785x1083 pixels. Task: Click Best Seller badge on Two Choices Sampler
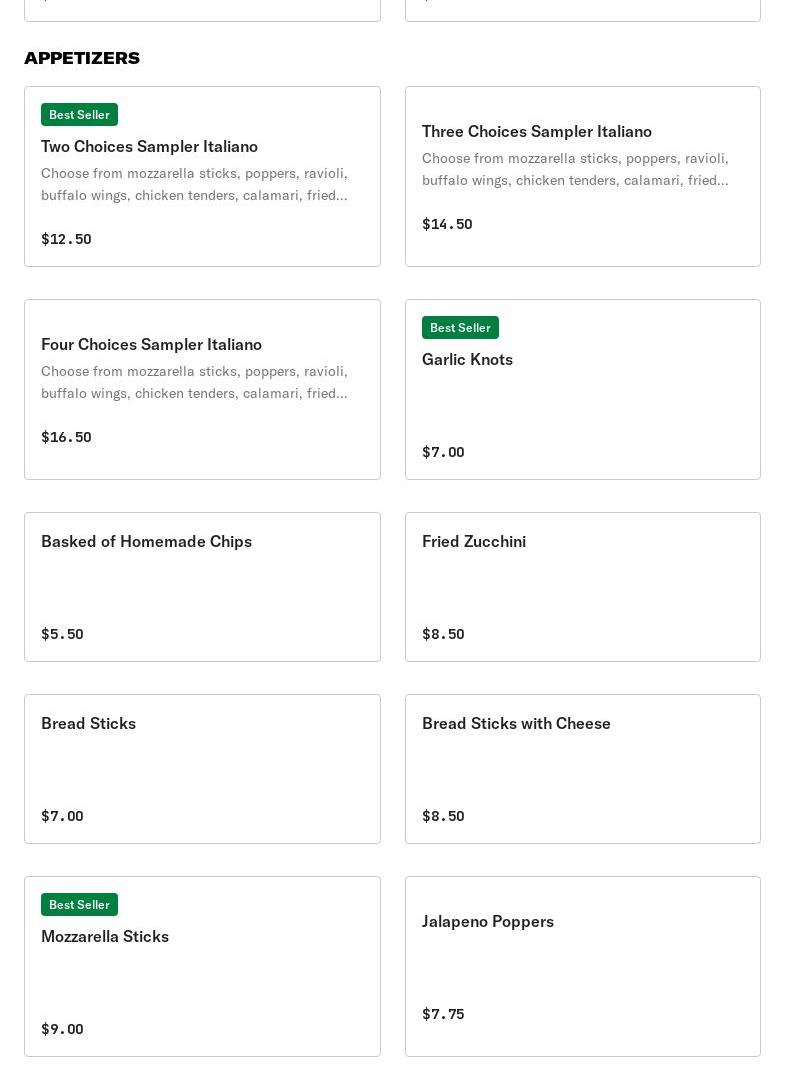pos(79,115)
